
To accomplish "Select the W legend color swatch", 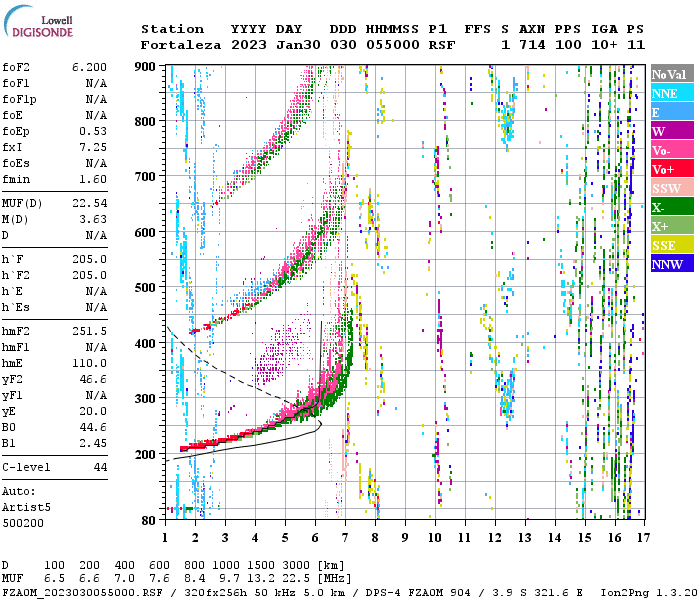I will (x=672, y=131).
